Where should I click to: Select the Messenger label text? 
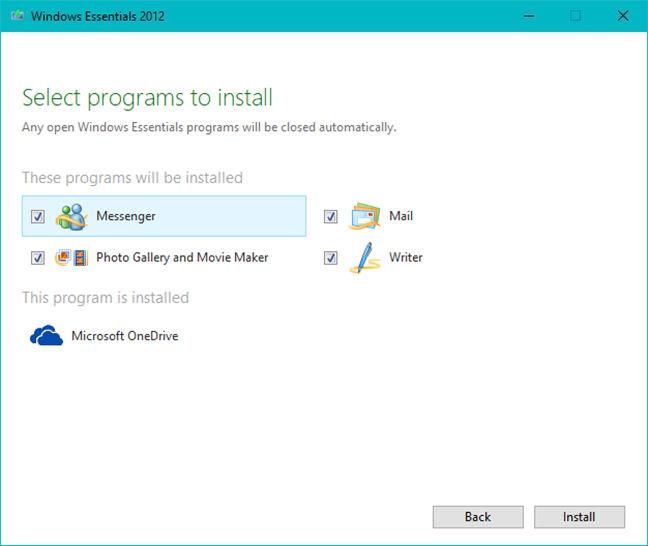[126, 216]
